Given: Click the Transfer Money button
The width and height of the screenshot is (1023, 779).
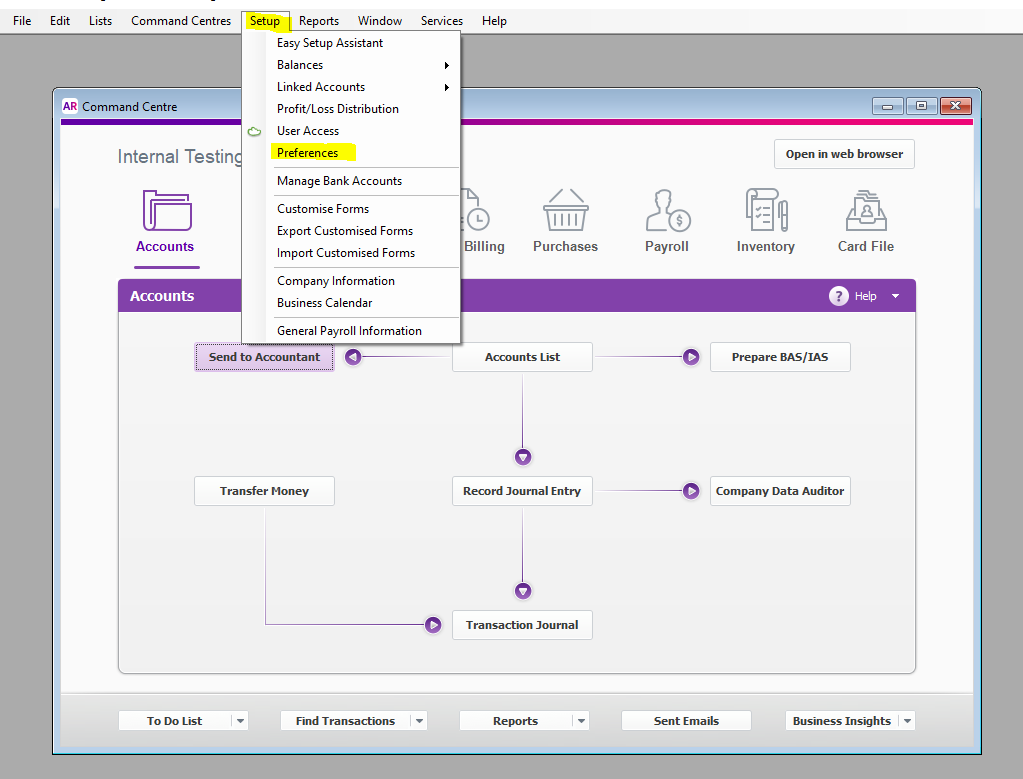Looking at the screenshot, I should (263, 491).
